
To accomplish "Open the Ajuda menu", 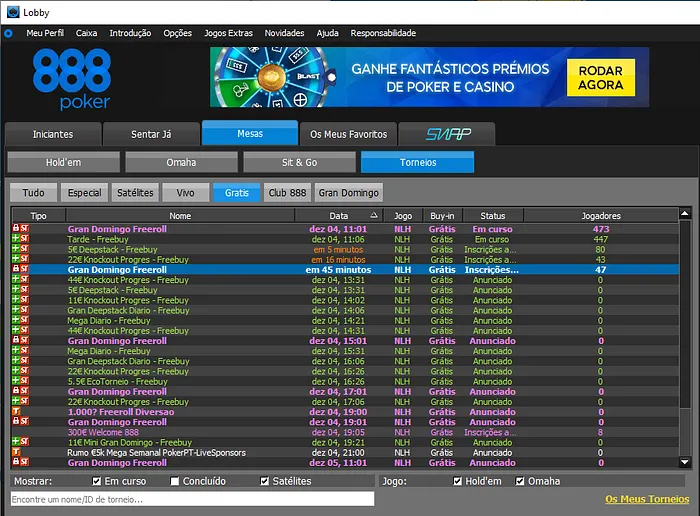I will (328, 33).
